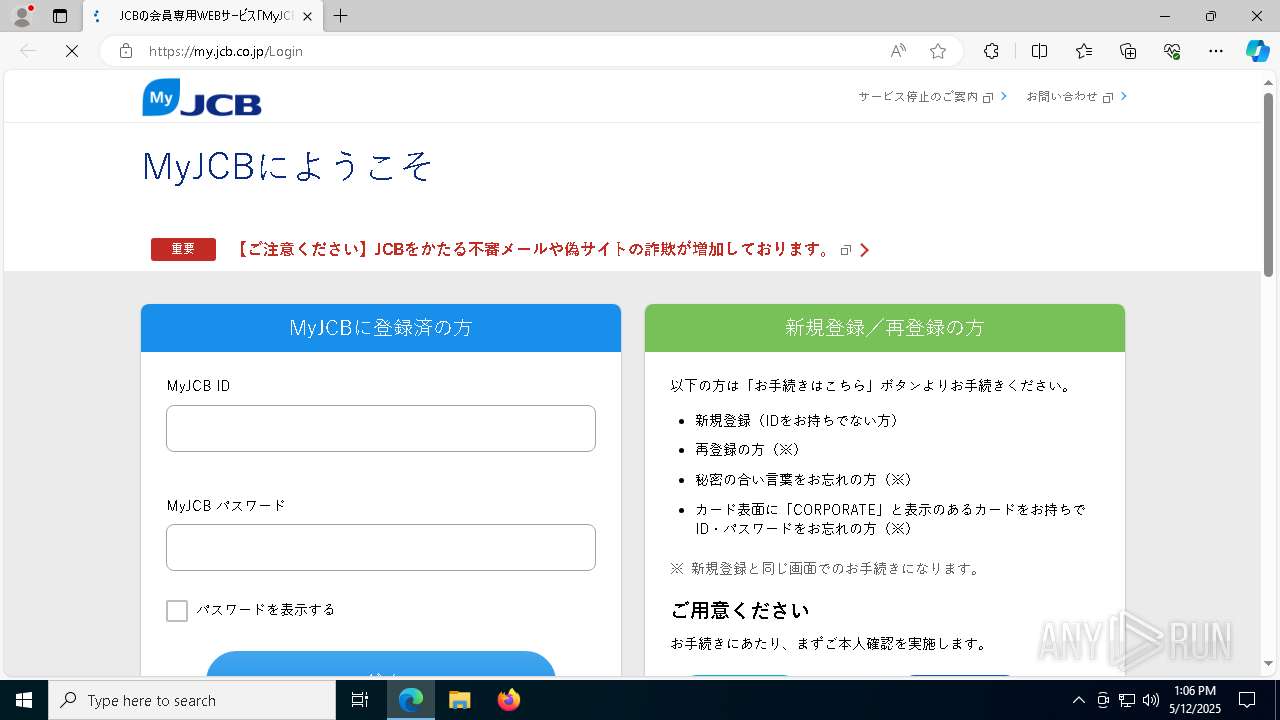Viewport: 1280px width, 720px height.
Task: Open お問い合わせ link
Action: point(1076,97)
